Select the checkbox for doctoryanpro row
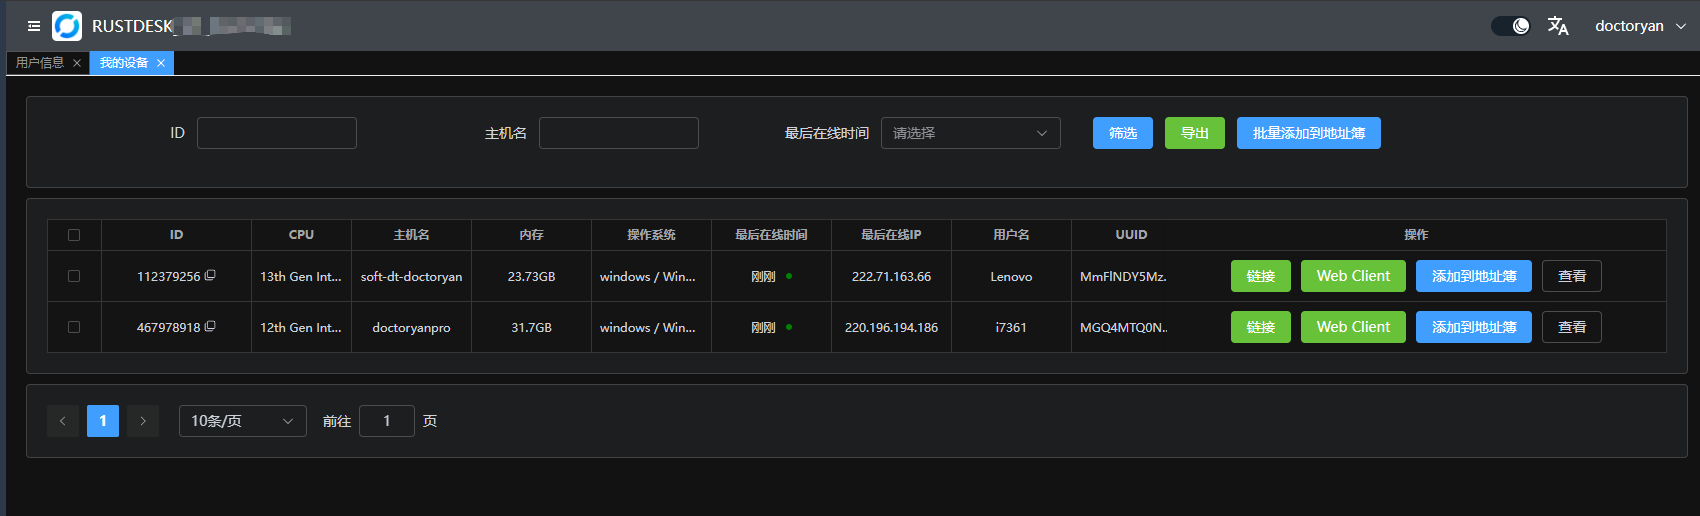 (x=74, y=327)
